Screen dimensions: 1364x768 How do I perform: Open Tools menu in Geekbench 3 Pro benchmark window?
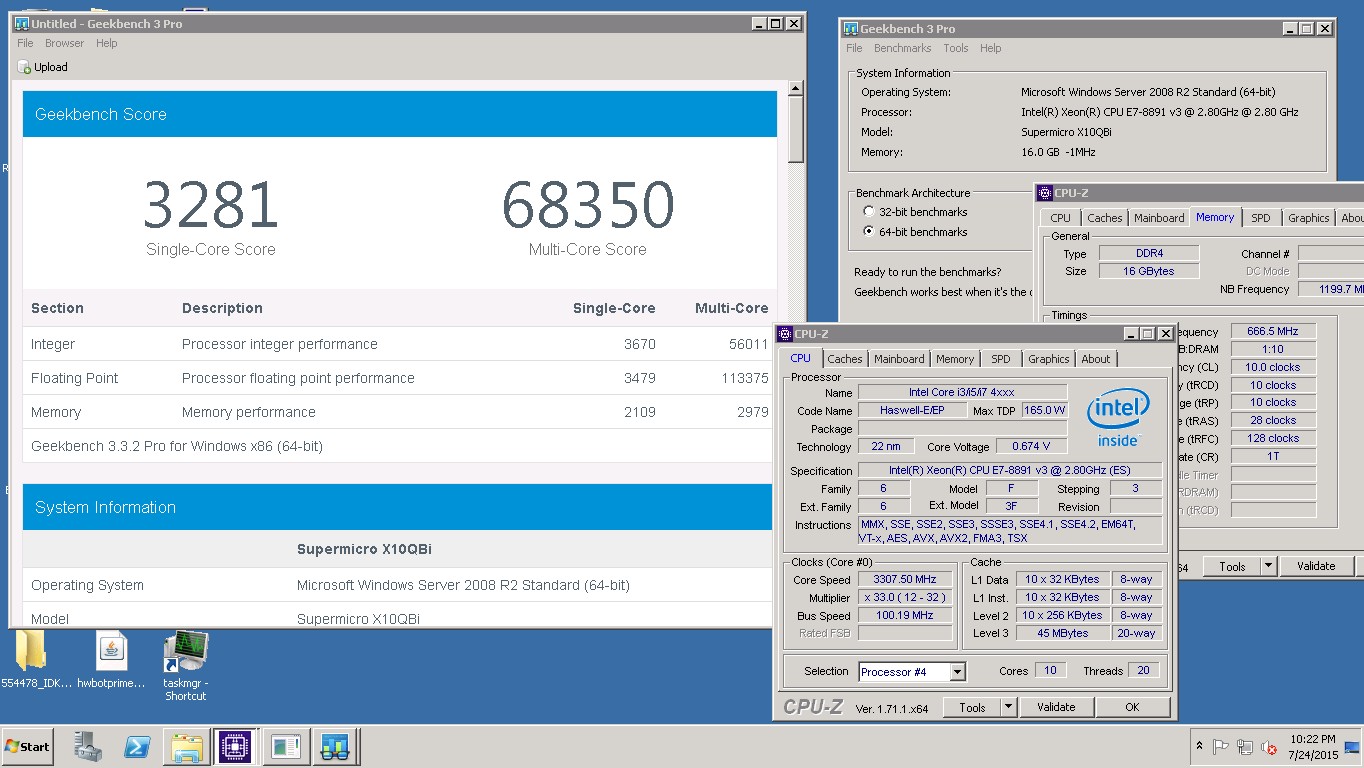coord(956,48)
